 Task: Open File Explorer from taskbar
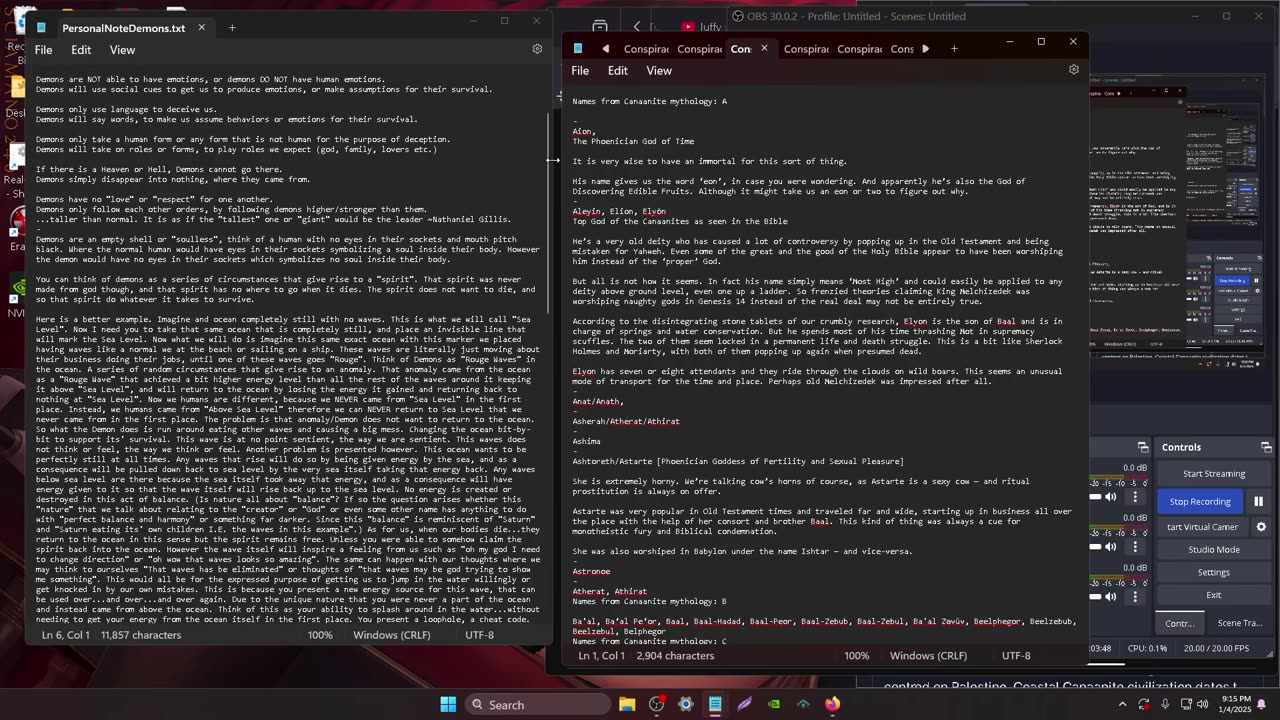click(627, 704)
